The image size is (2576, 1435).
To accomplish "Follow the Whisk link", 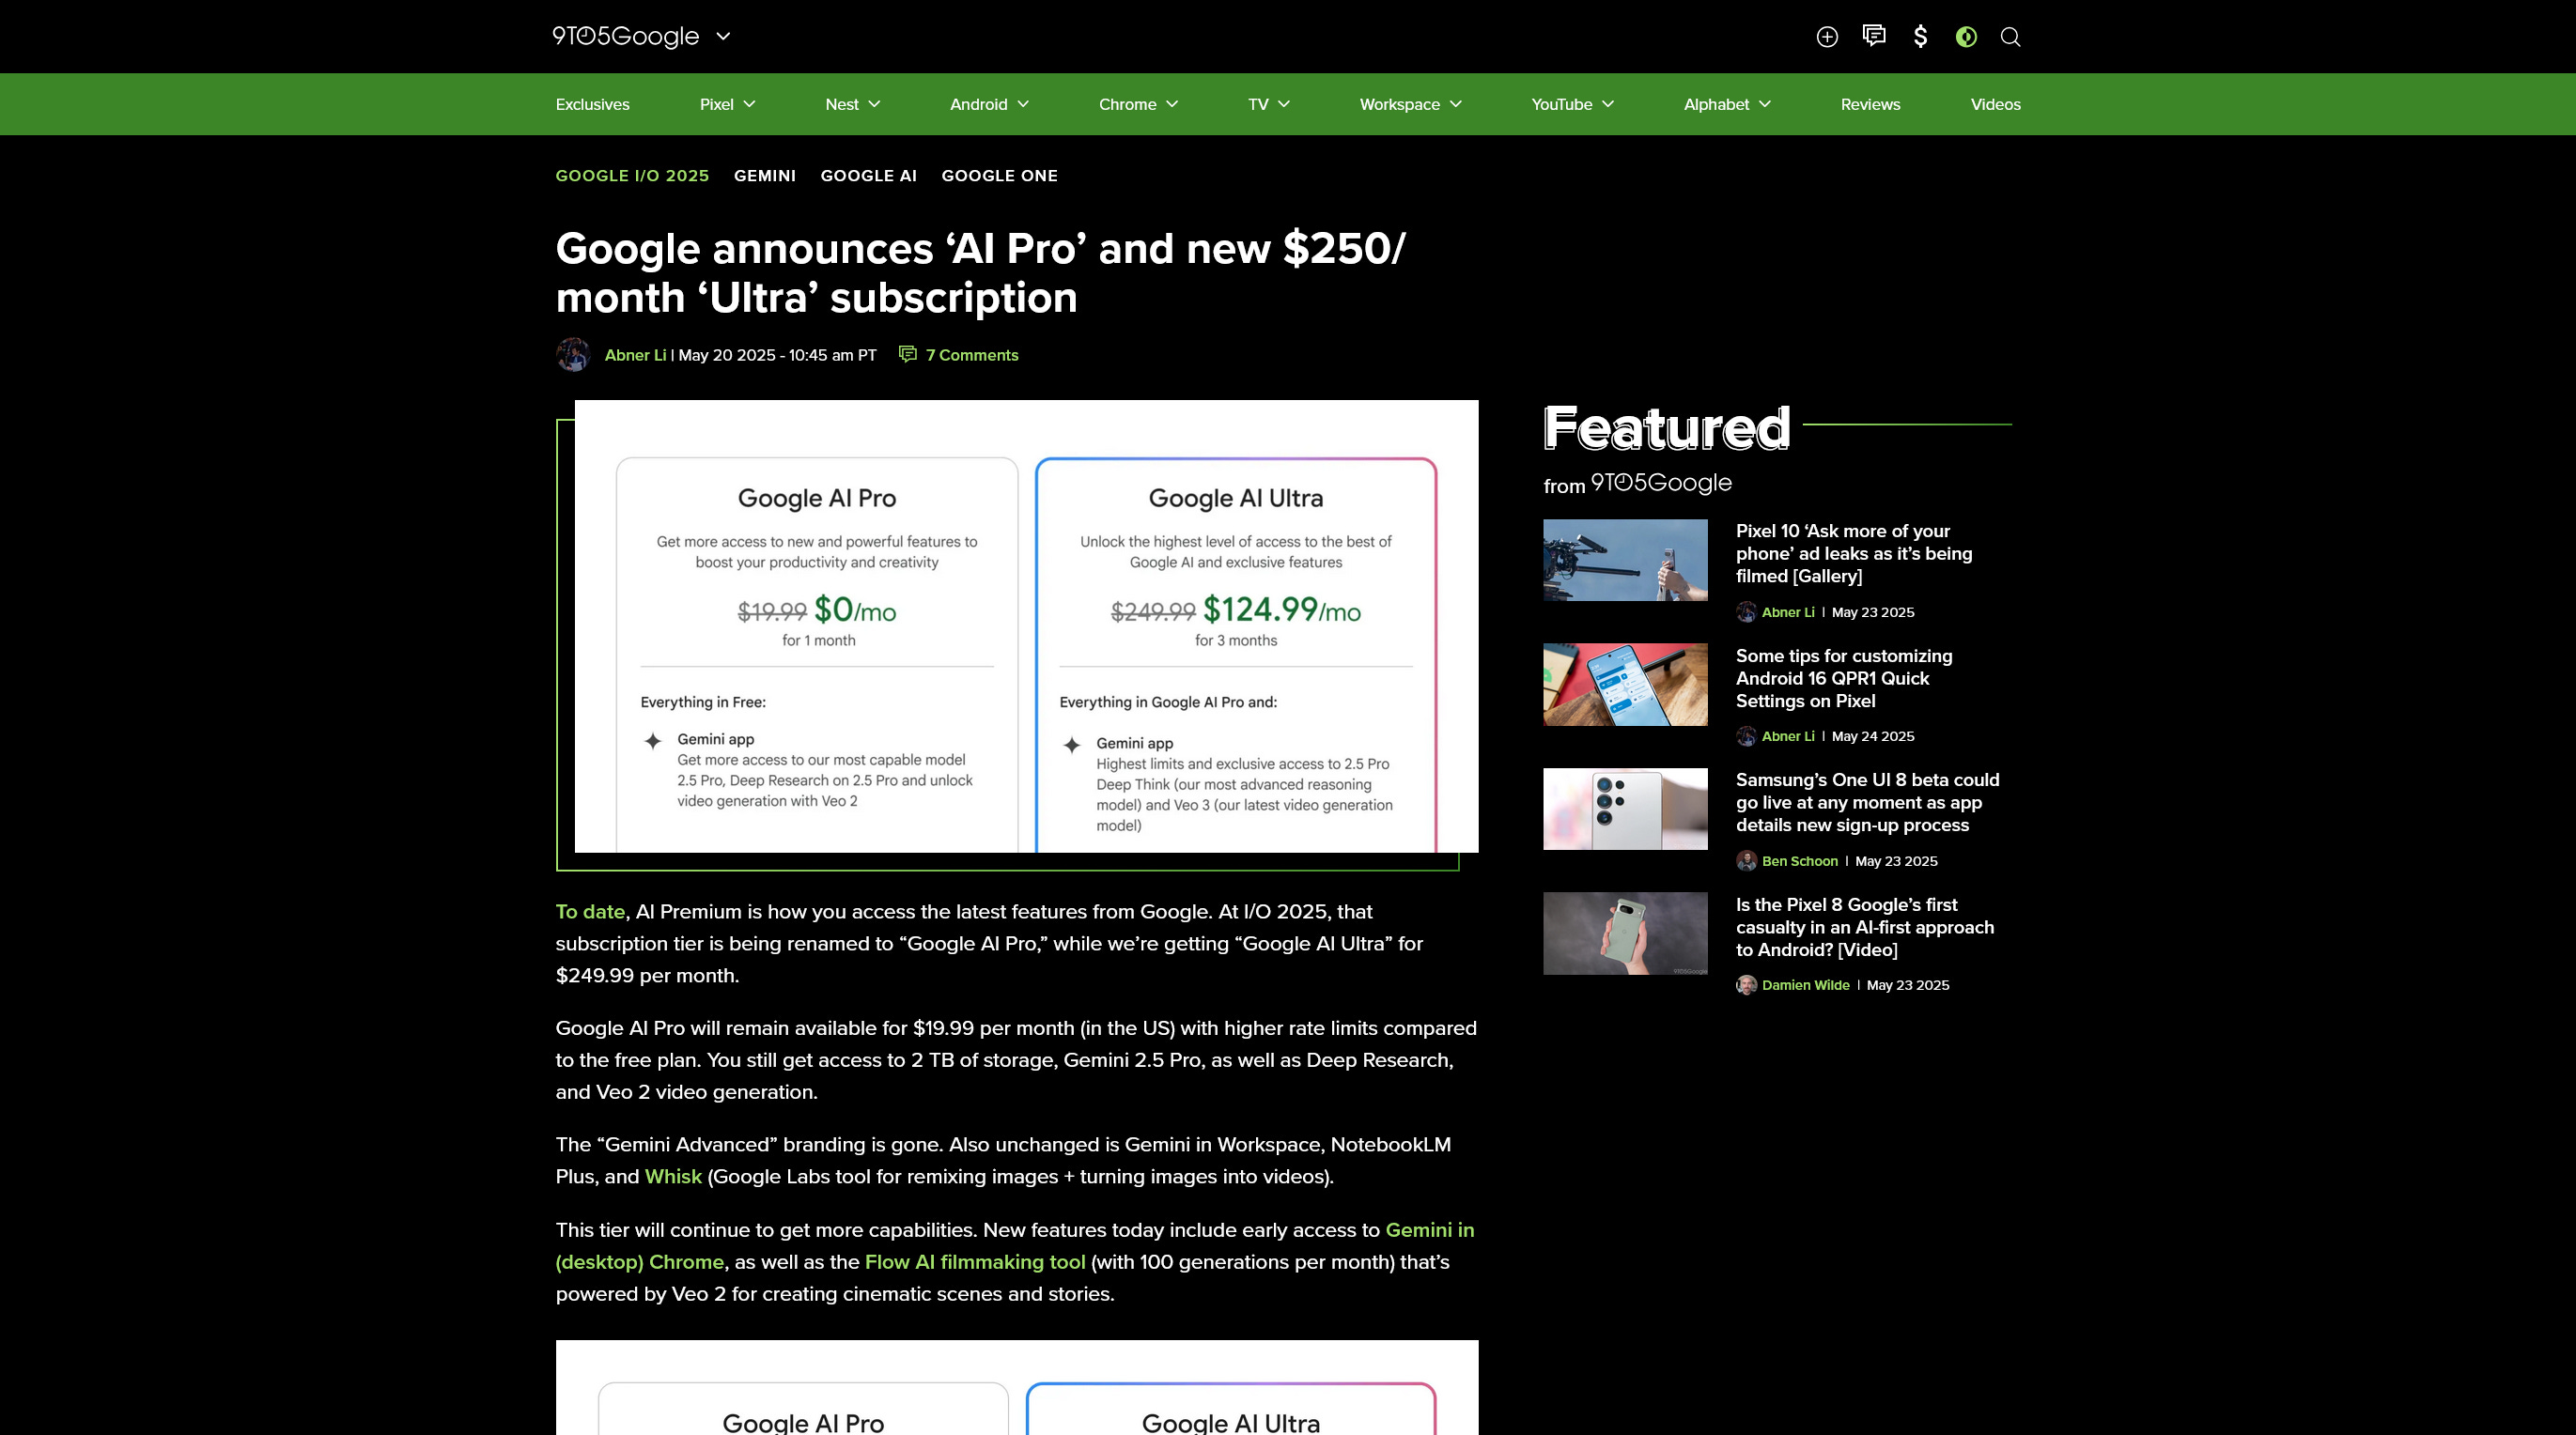I will (673, 1177).
